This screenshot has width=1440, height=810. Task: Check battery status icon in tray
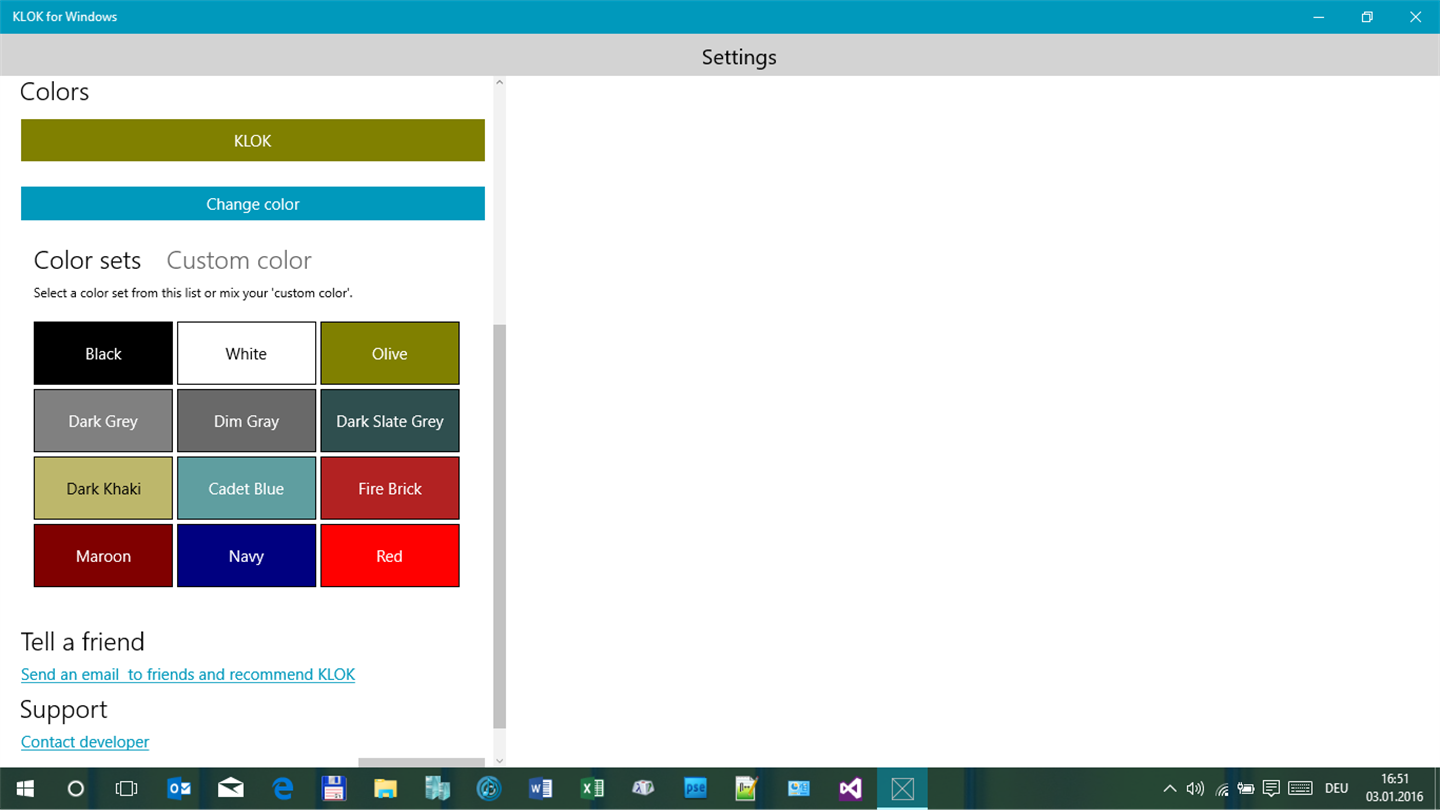click(1246, 789)
